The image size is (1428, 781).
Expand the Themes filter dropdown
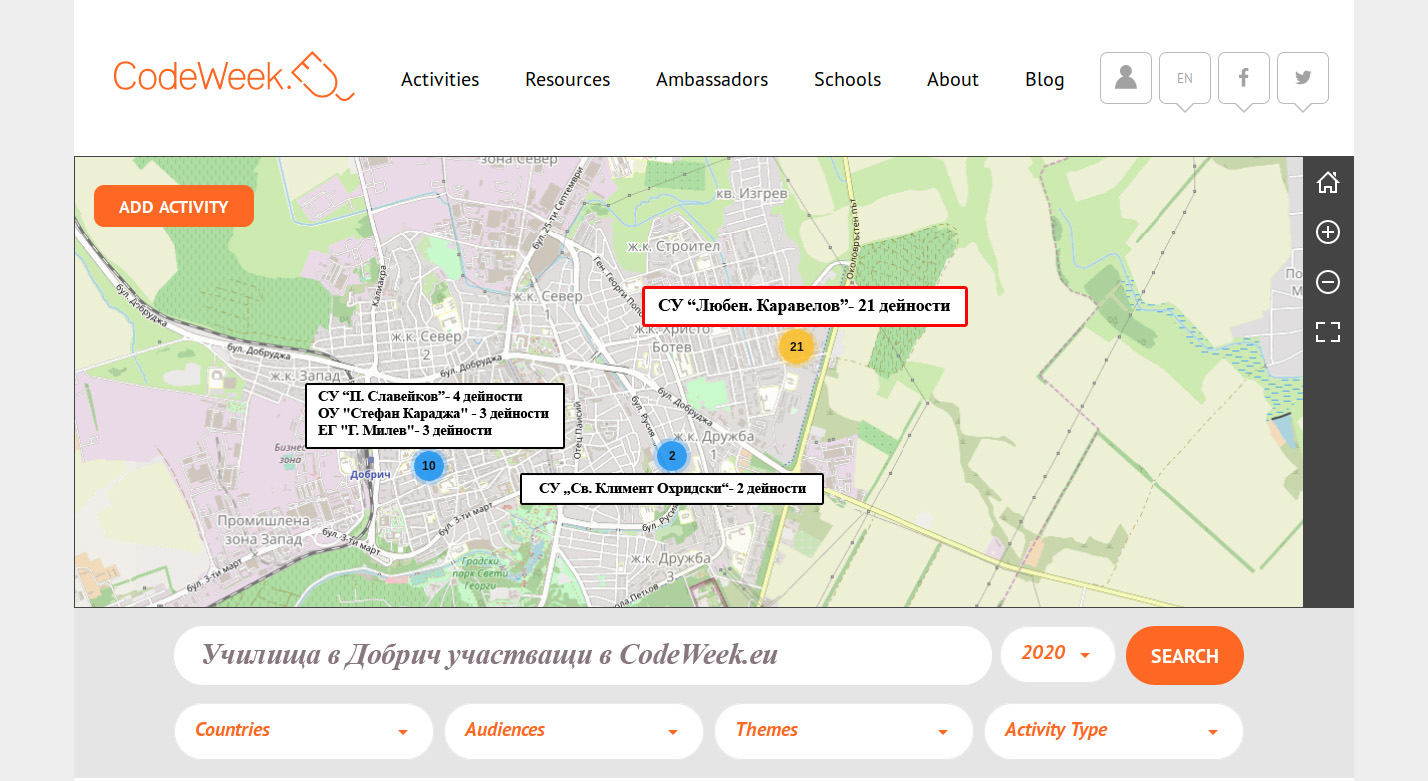[843, 731]
